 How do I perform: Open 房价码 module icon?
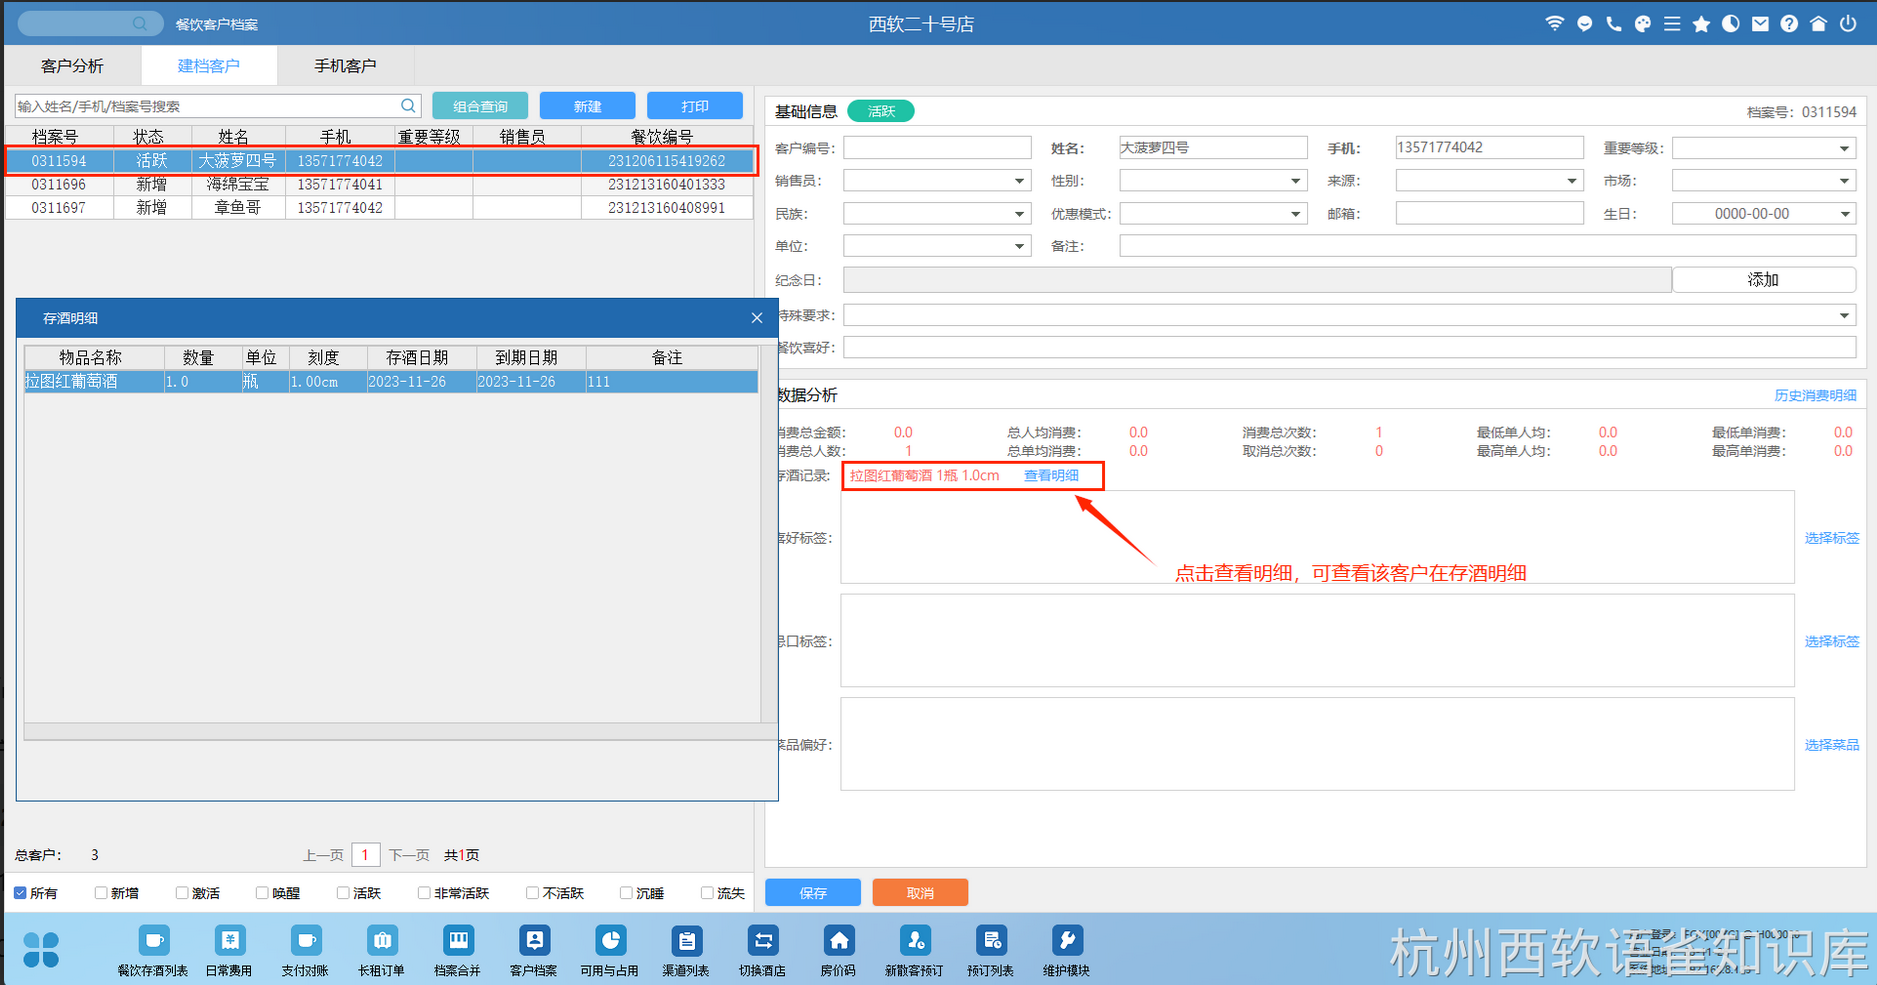(x=838, y=941)
